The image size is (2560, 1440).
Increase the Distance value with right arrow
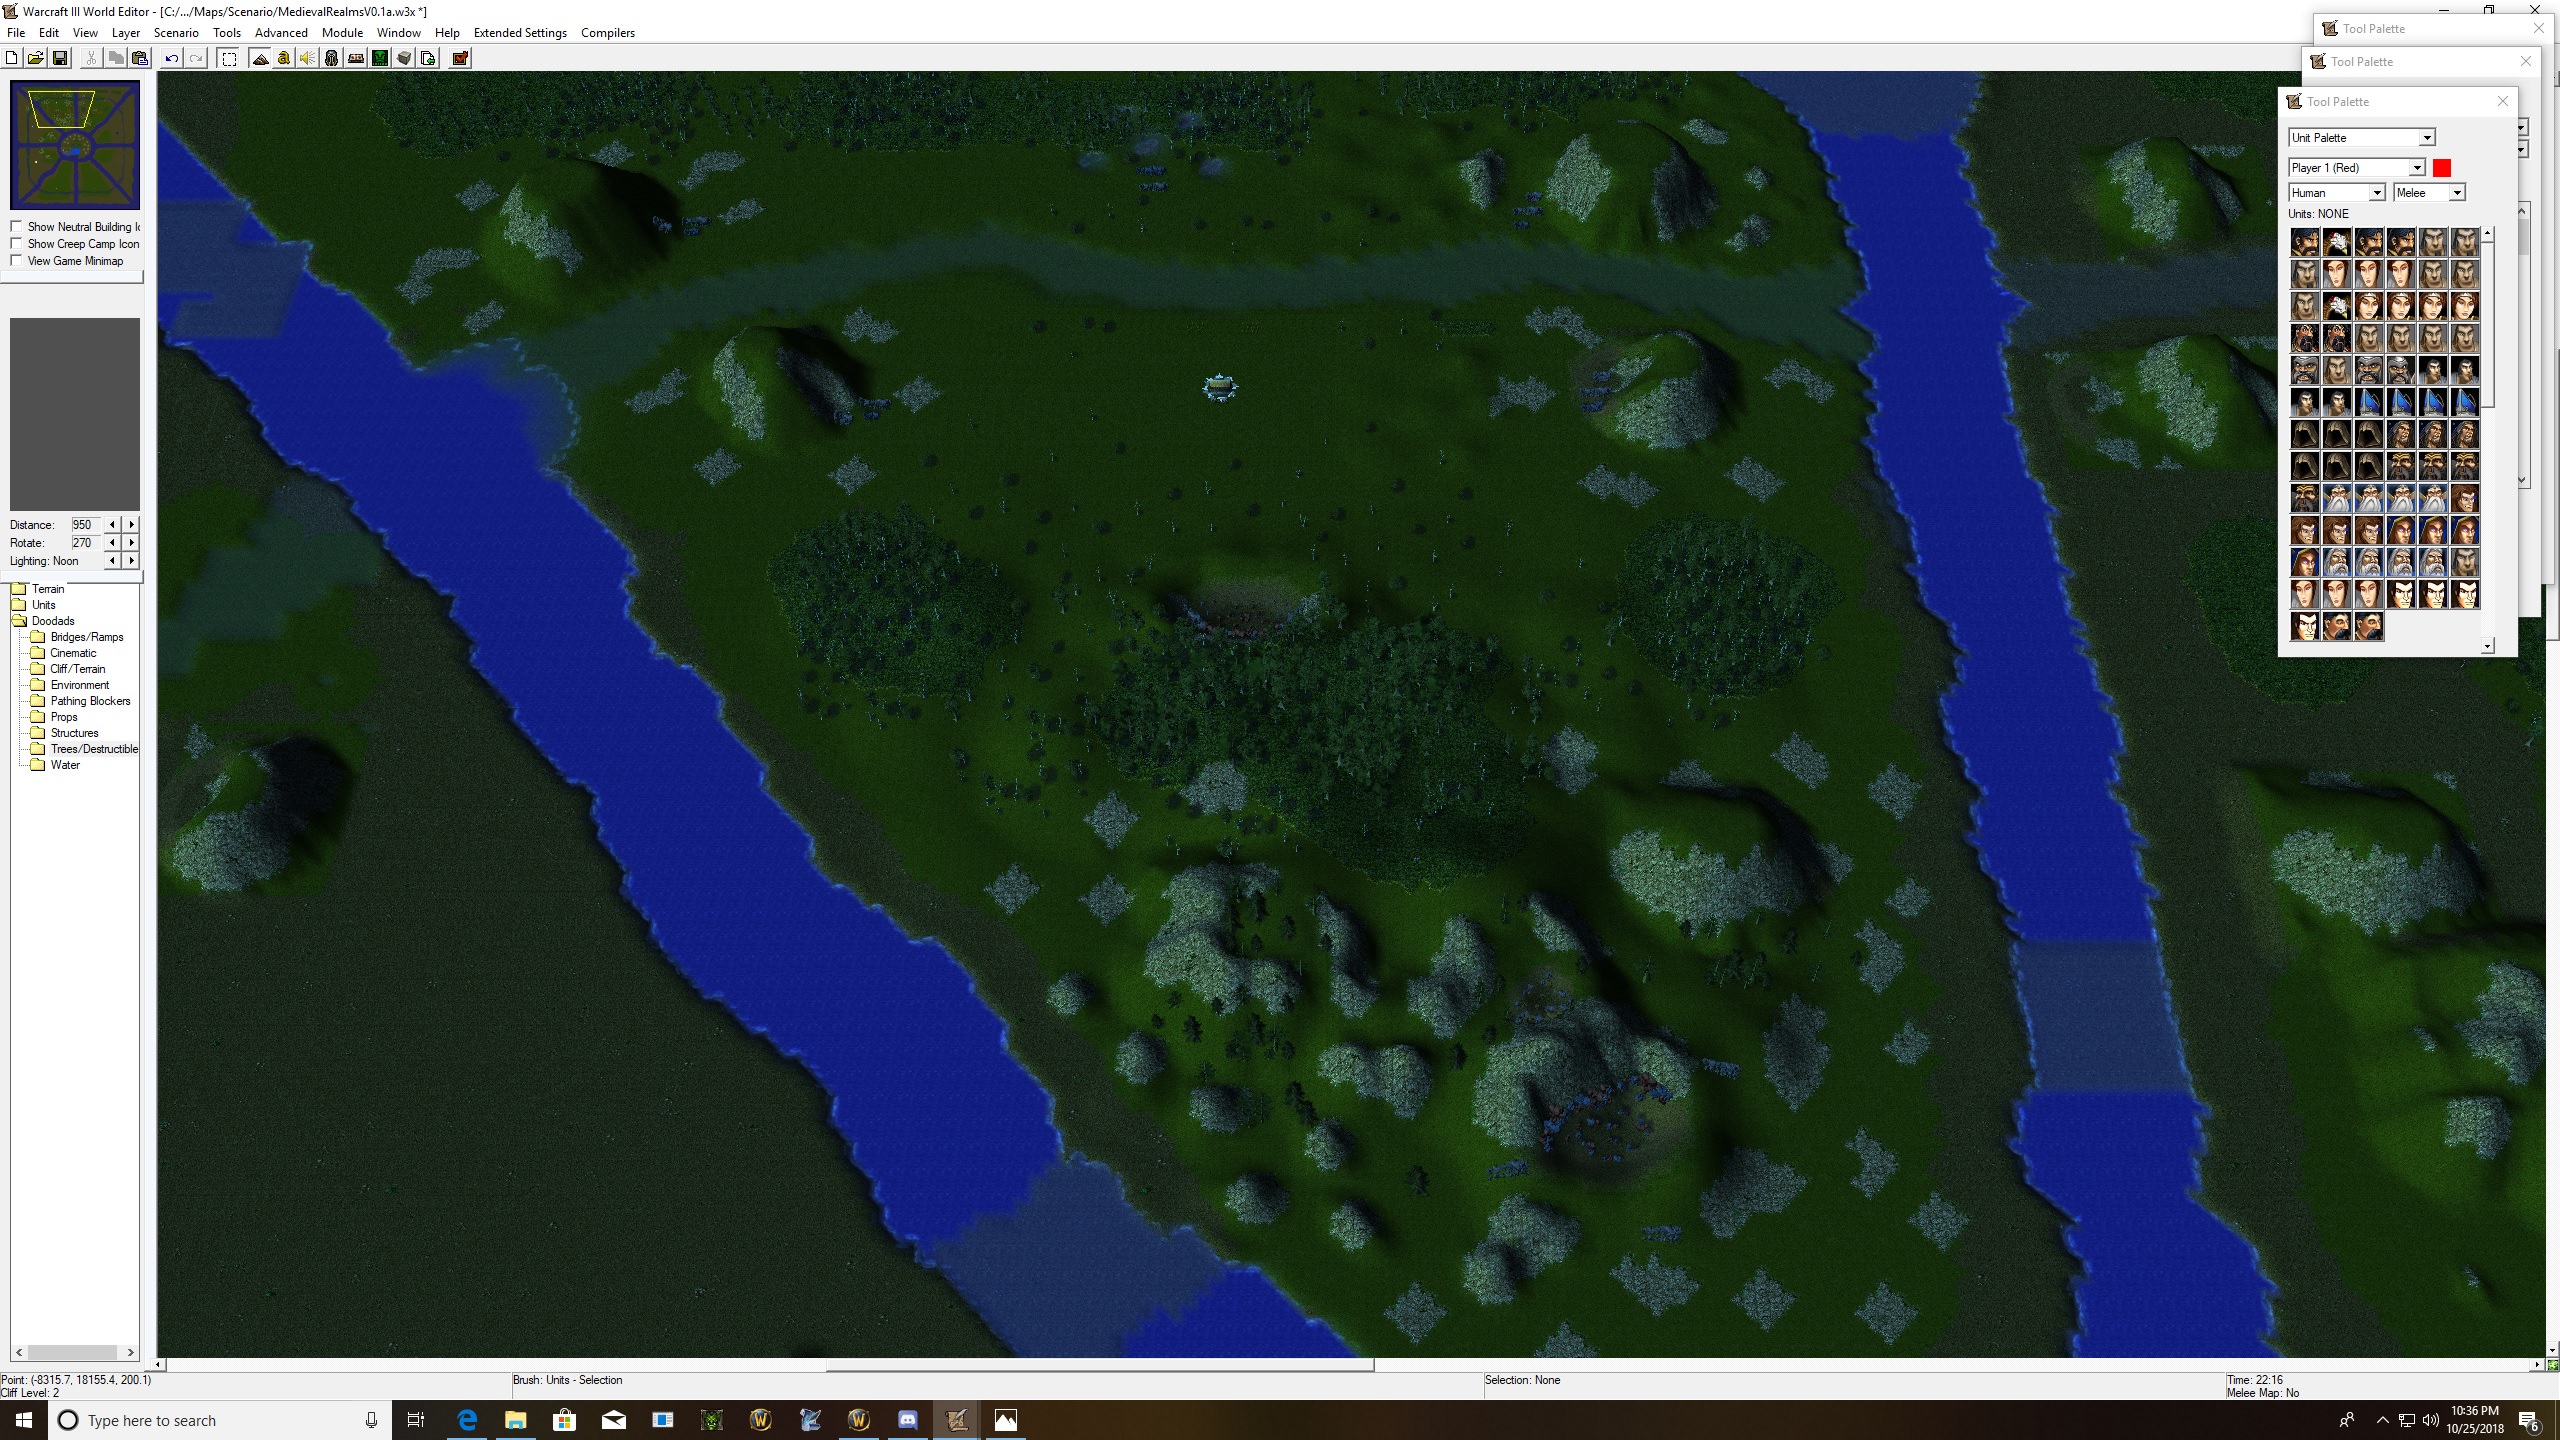131,525
